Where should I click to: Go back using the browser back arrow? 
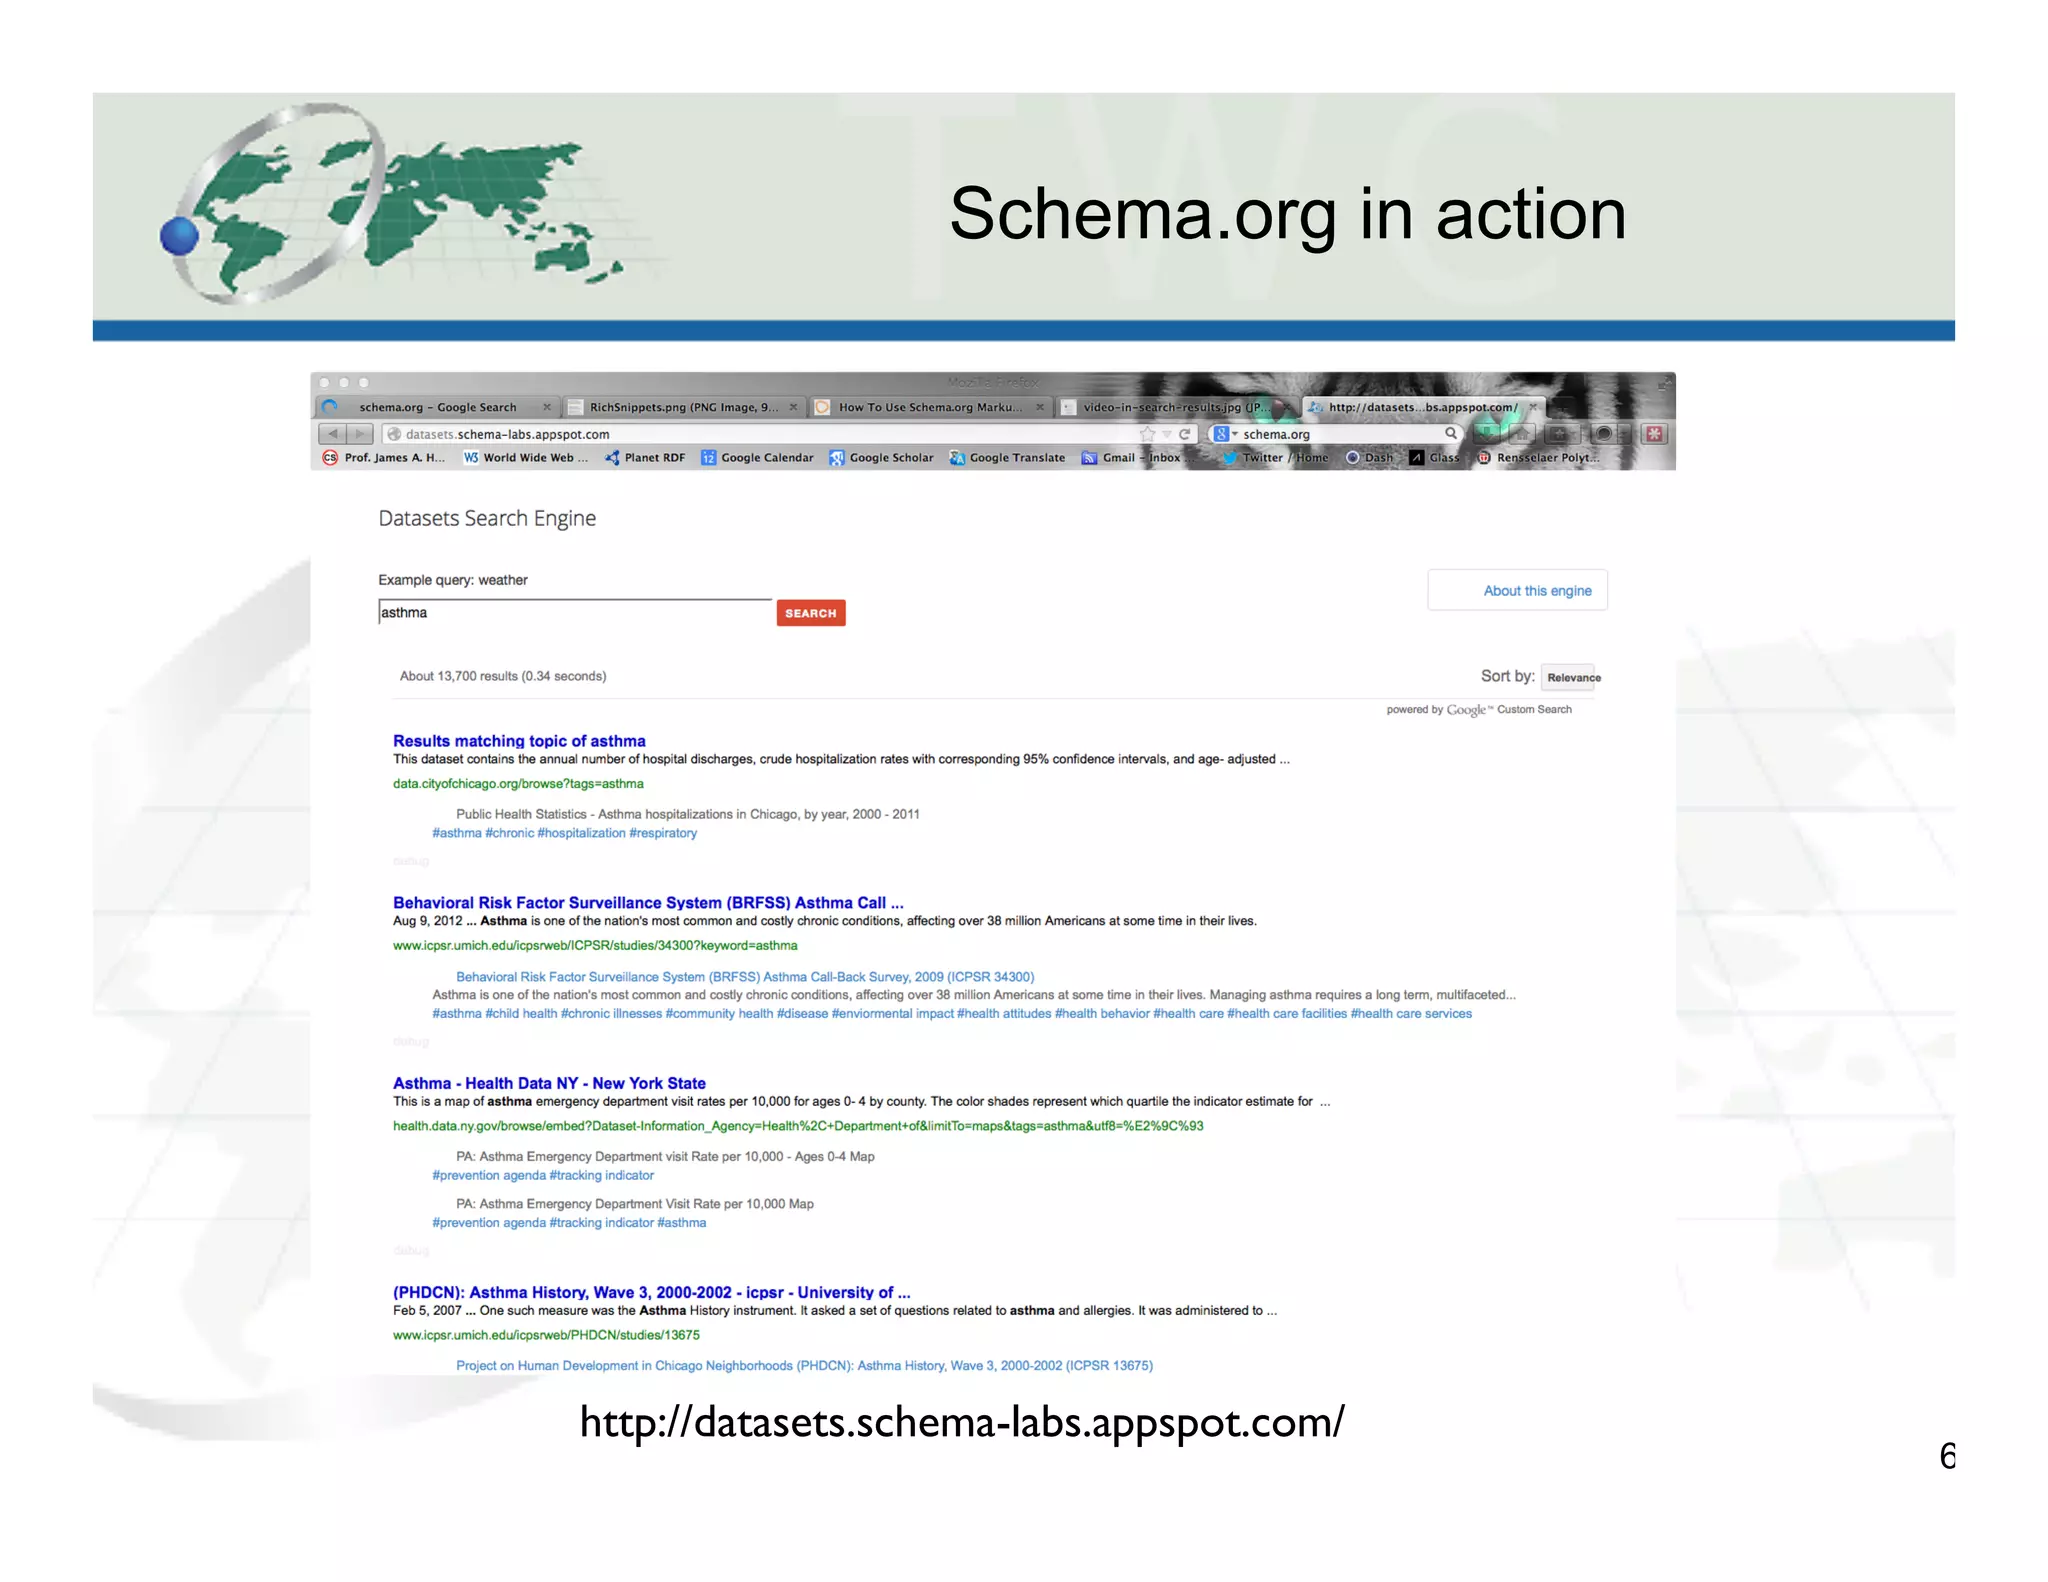pyautogui.click(x=332, y=434)
